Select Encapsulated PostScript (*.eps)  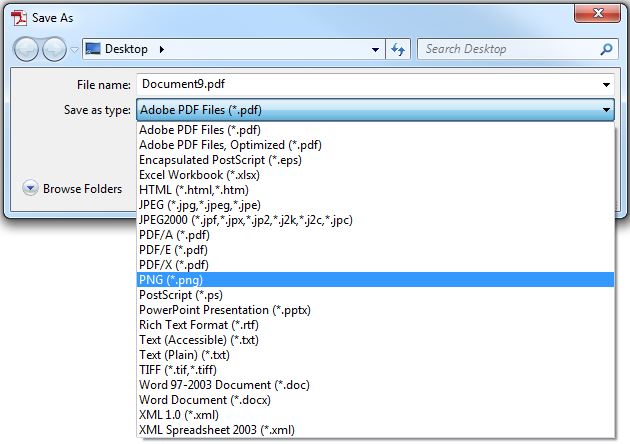375,160
